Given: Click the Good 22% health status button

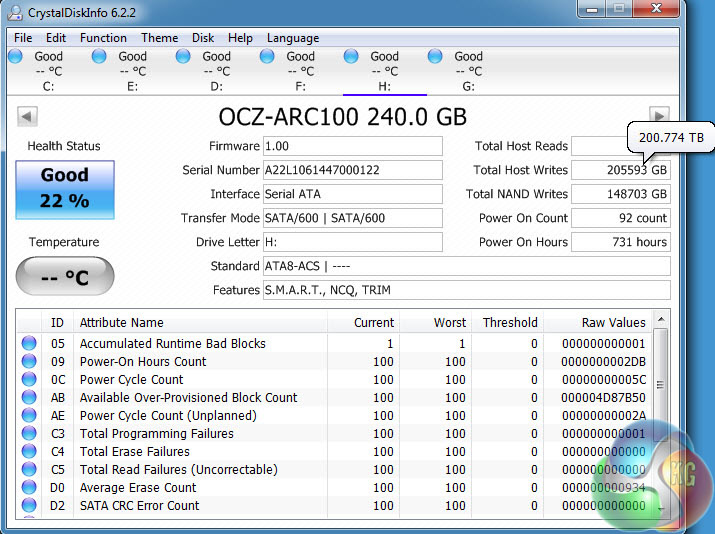Looking at the screenshot, I should pyautogui.click(x=65, y=187).
